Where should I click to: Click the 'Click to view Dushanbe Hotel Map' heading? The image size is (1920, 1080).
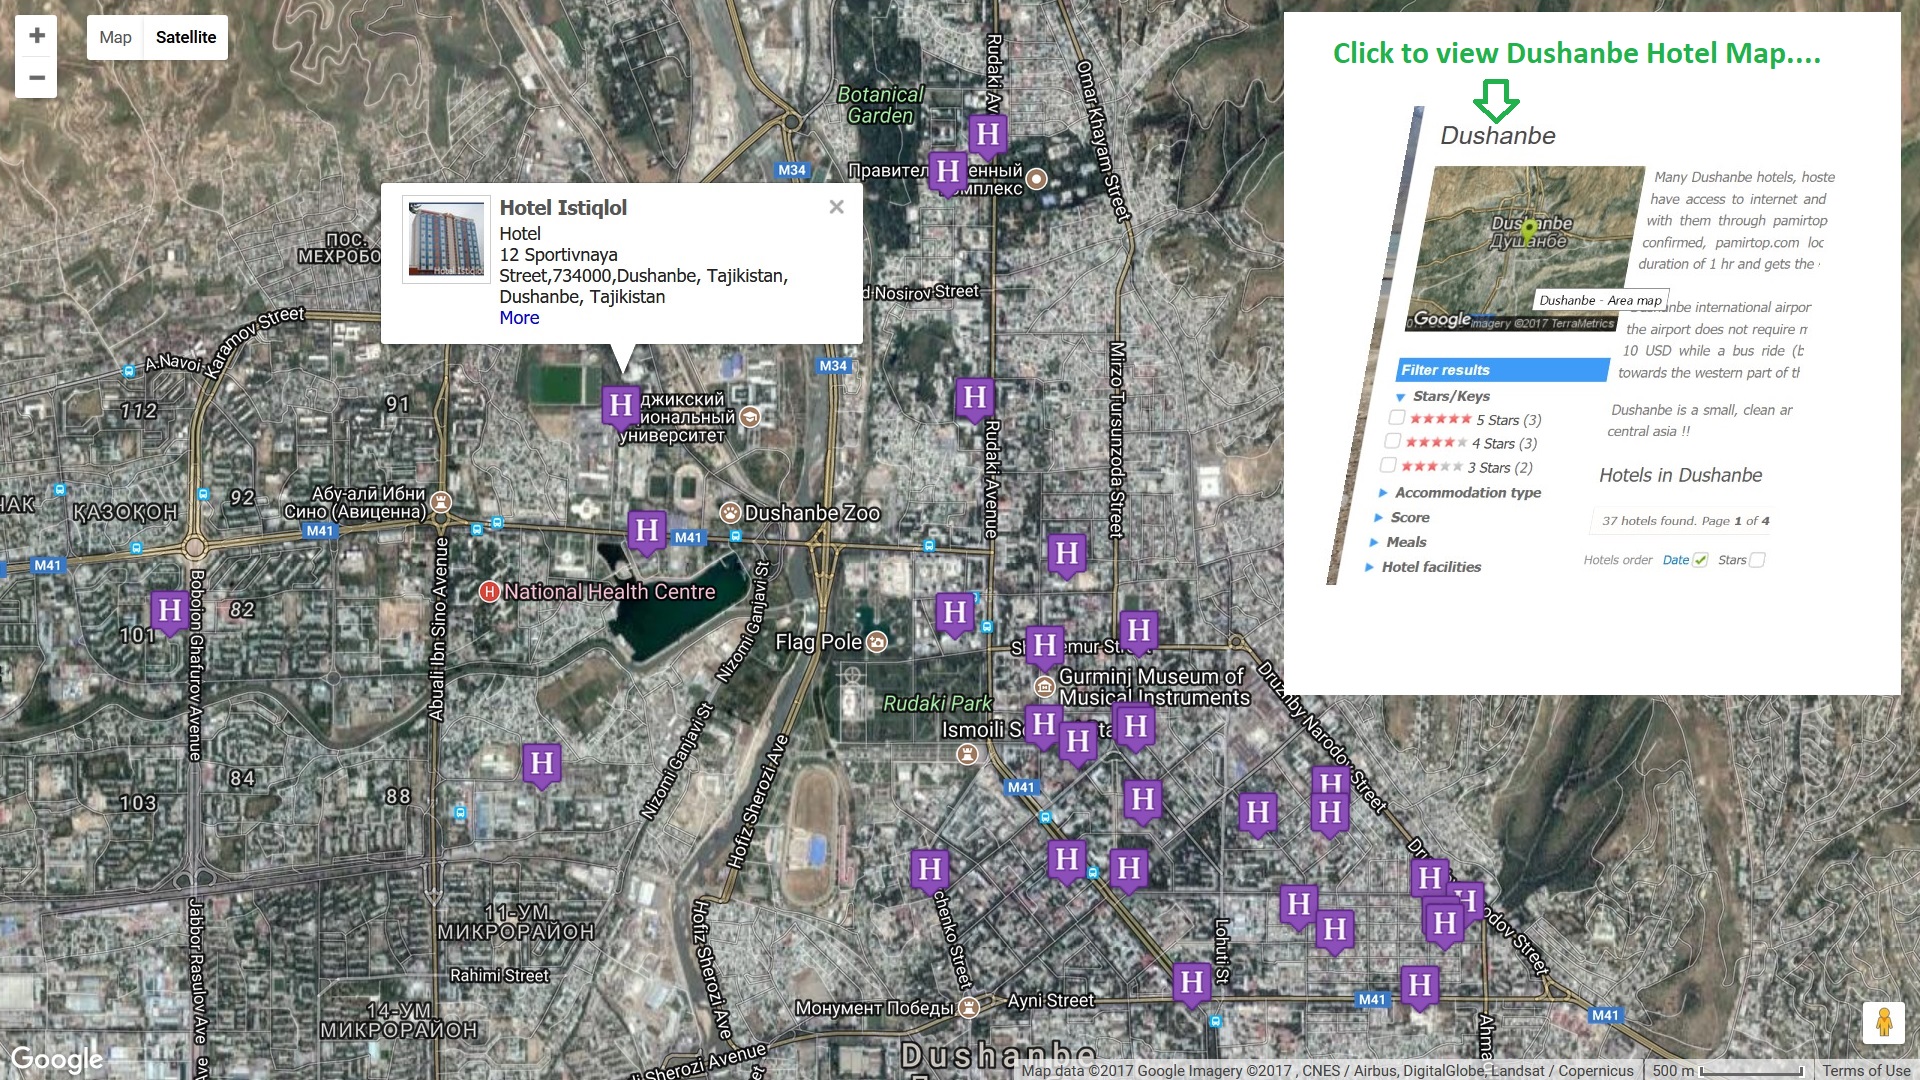[1577, 53]
